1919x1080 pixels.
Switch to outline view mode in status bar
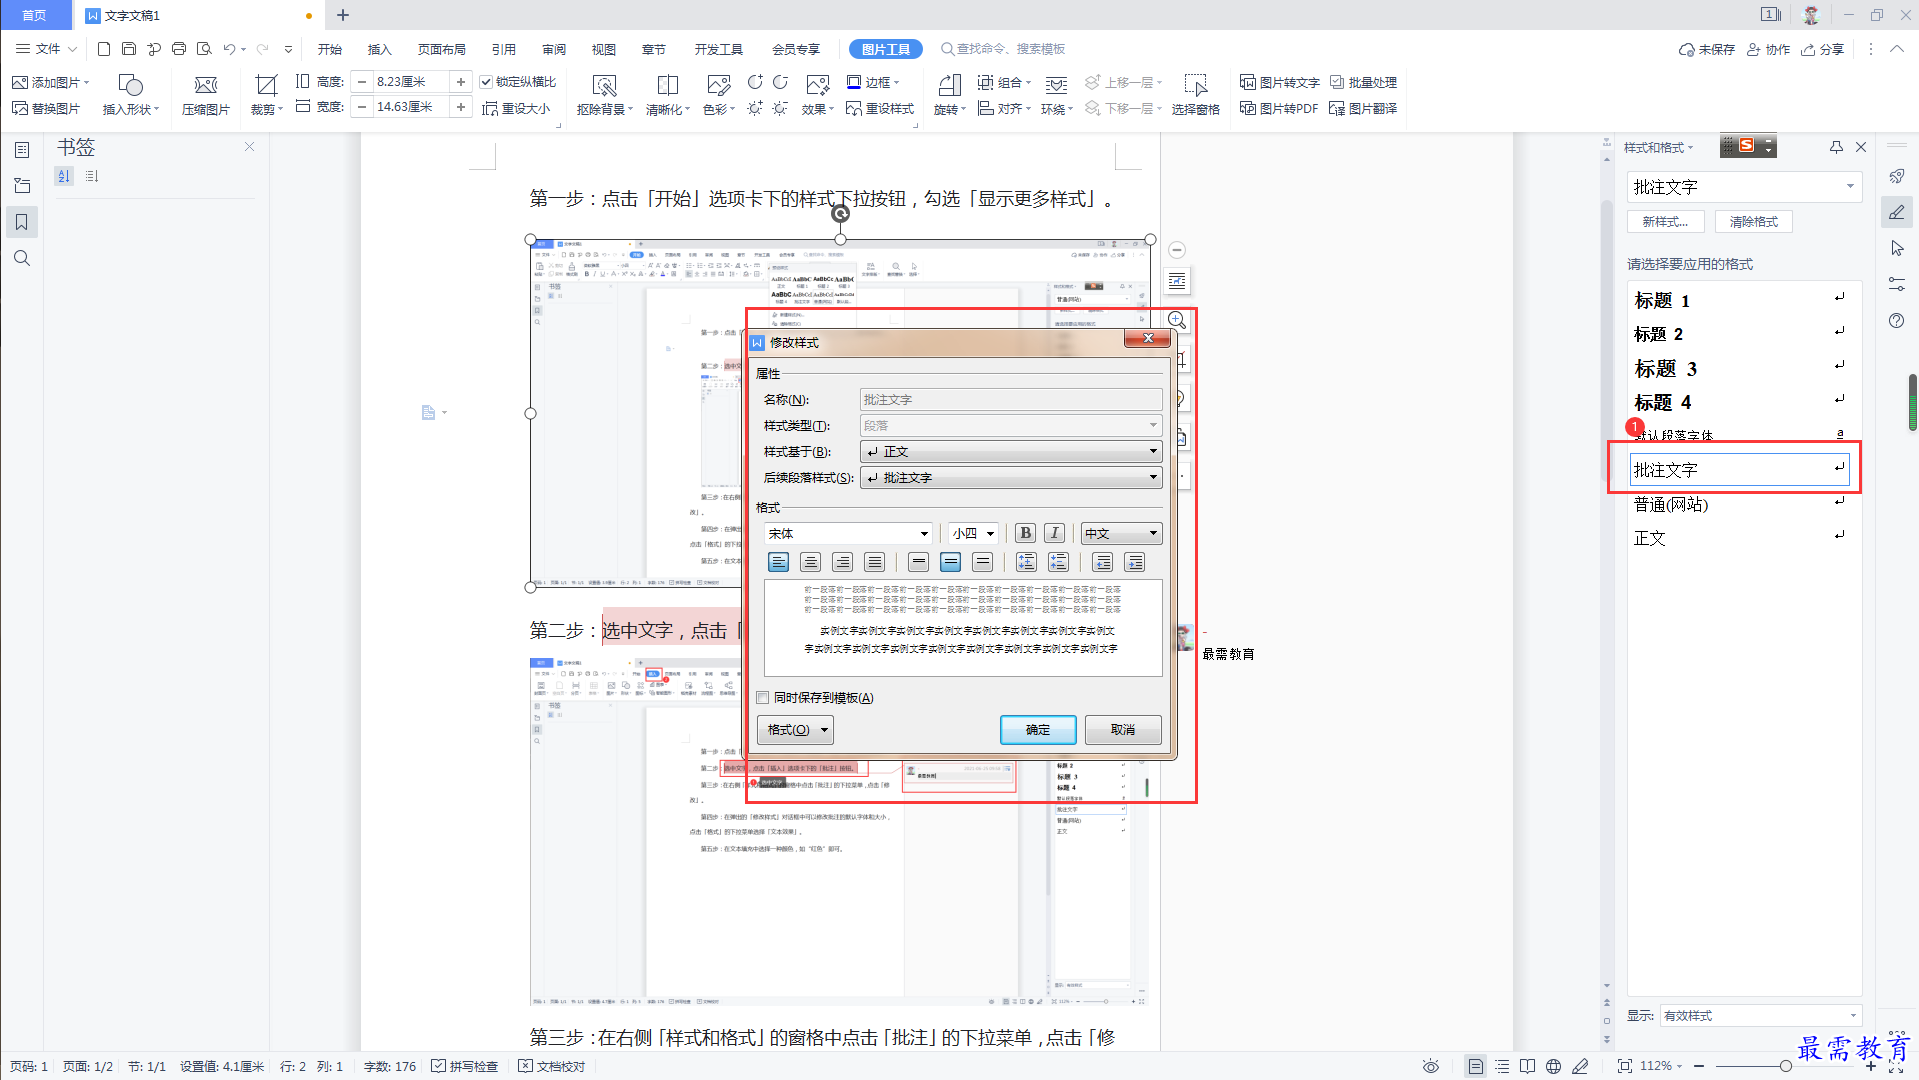(1502, 1066)
